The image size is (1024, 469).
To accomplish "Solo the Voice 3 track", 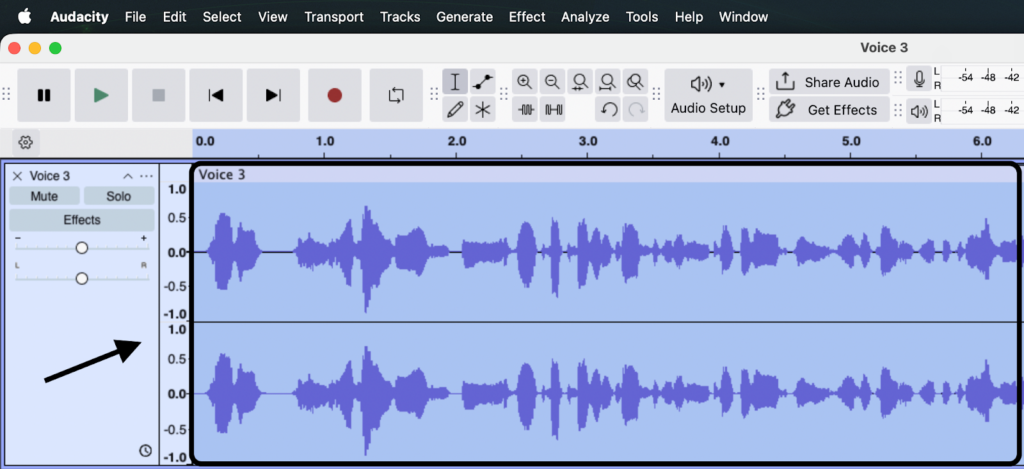I will point(118,196).
